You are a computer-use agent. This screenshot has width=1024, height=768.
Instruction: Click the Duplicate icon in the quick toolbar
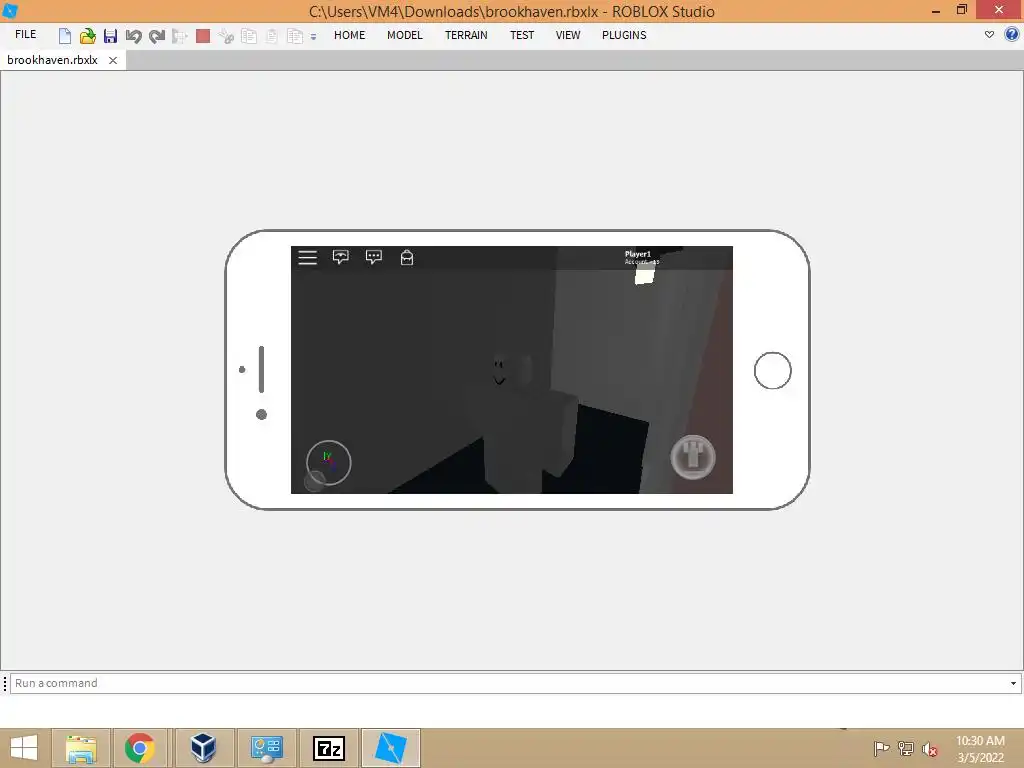295,36
